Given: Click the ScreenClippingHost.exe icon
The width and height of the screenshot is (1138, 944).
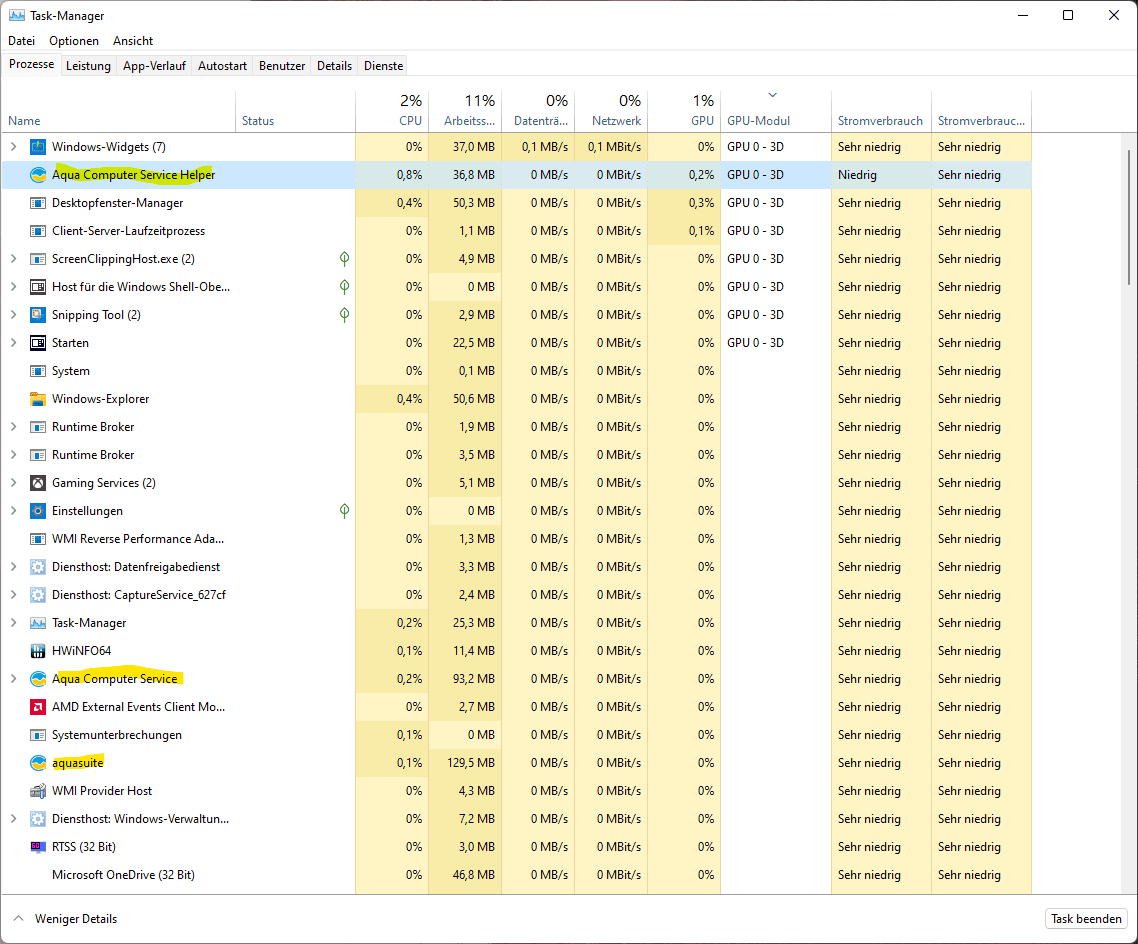Looking at the screenshot, I should click(38, 259).
